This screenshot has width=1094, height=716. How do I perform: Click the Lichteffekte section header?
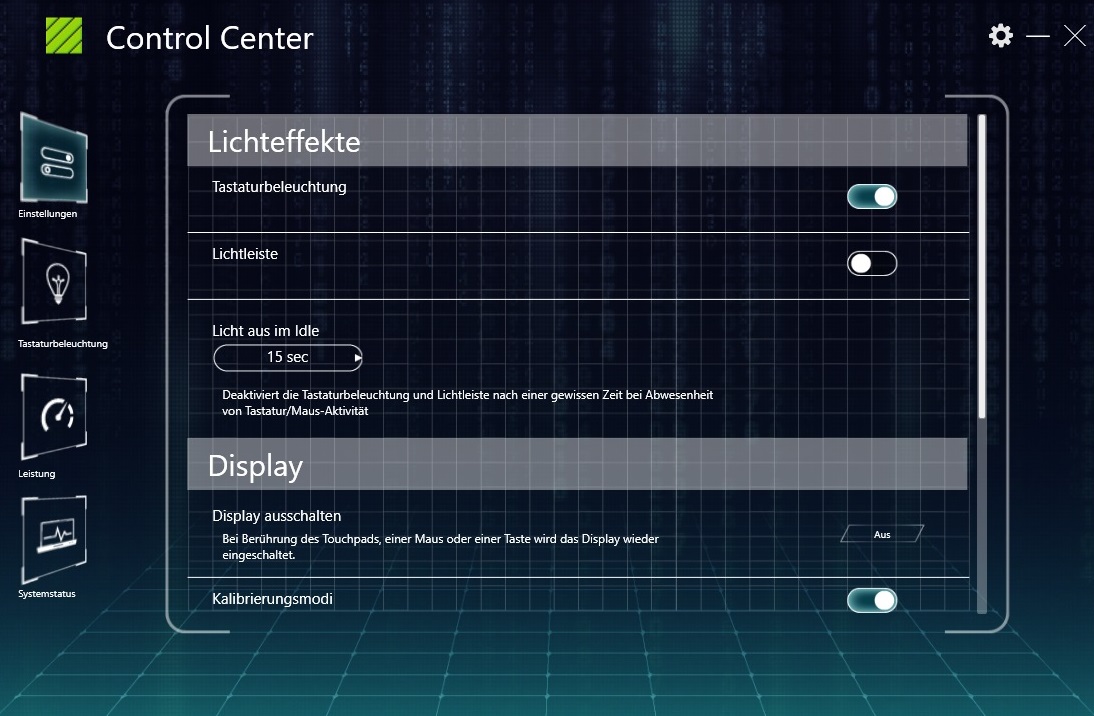click(x=577, y=140)
